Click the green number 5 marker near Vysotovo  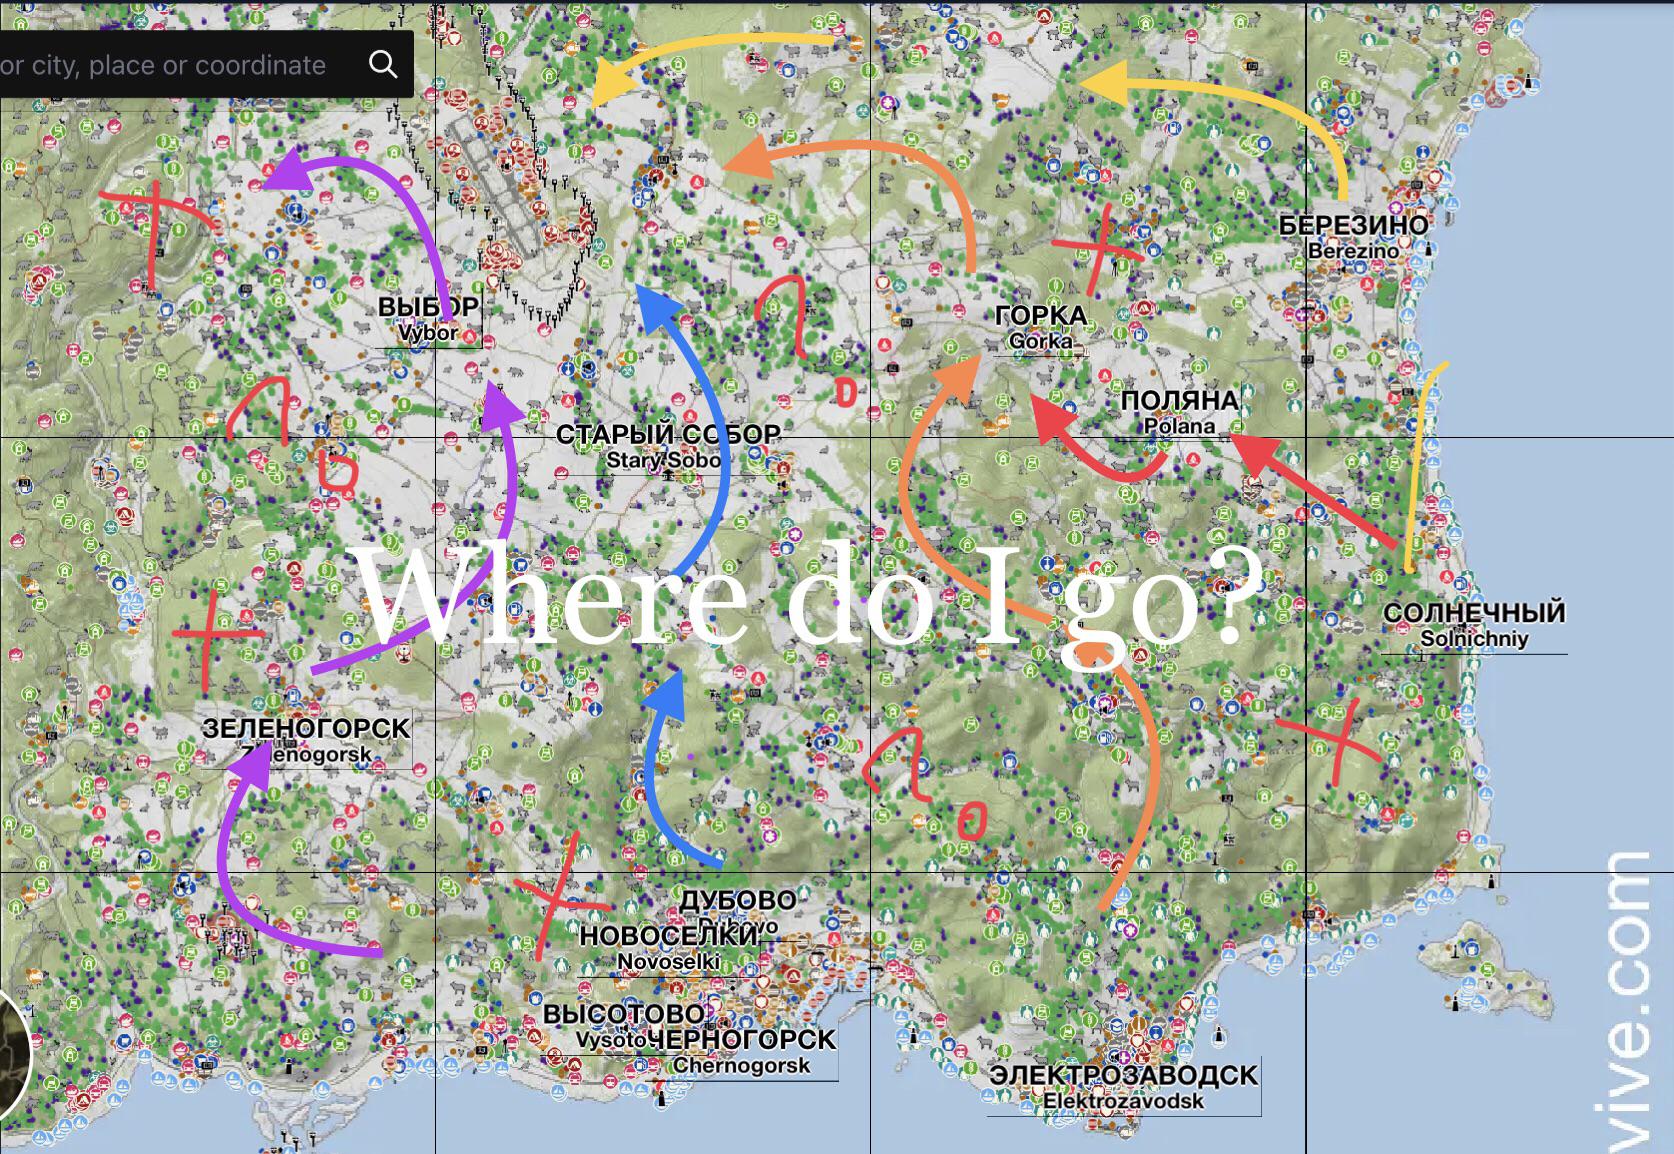click(526, 943)
